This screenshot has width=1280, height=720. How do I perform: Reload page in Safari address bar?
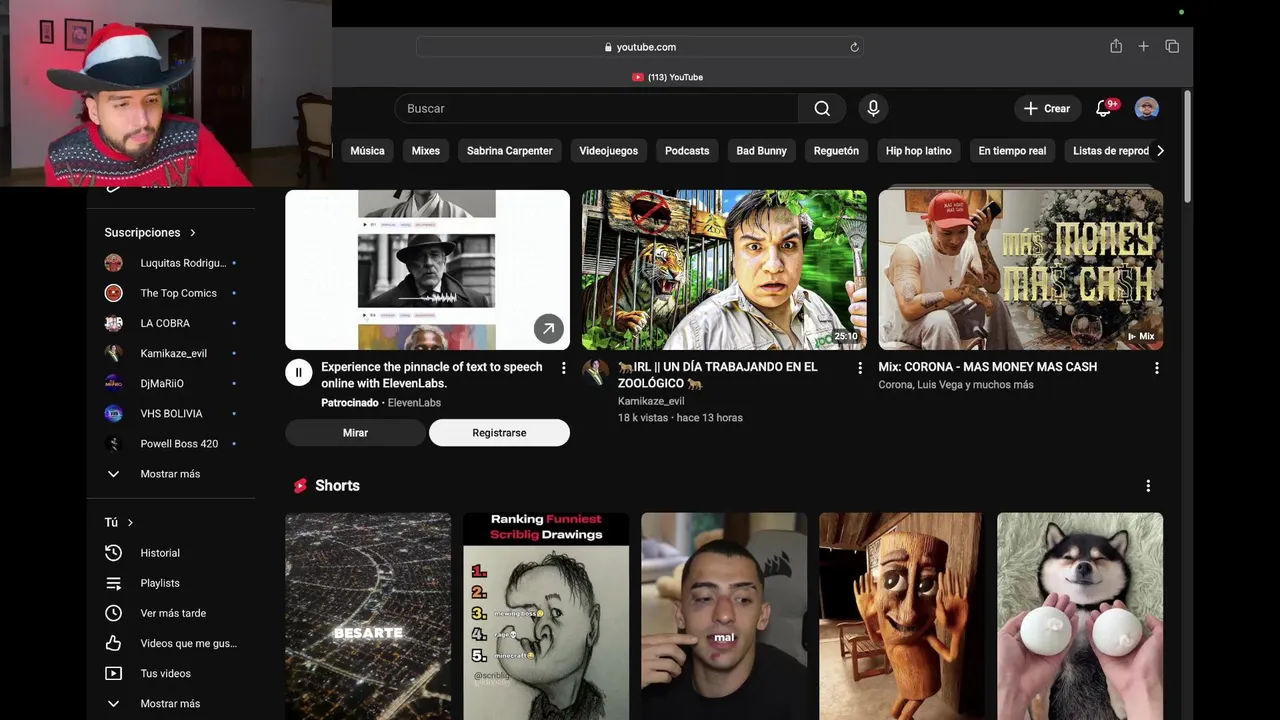(x=854, y=47)
